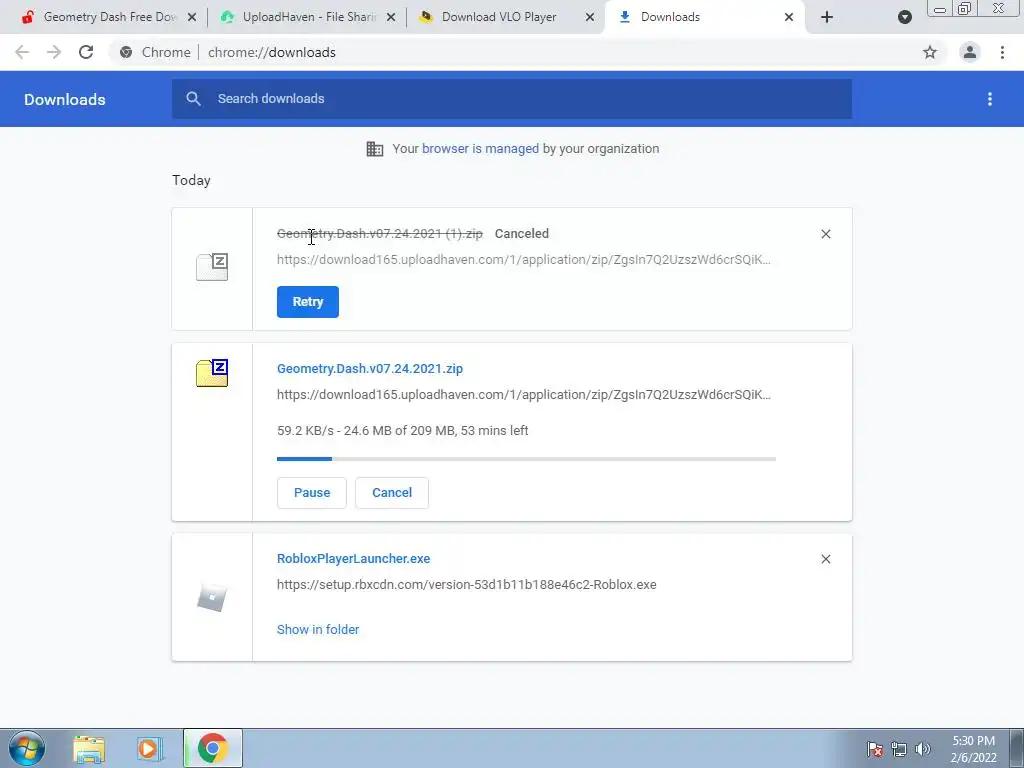Open a new browser tab
This screenshot has width=1024, height=768.
point(827,17)
